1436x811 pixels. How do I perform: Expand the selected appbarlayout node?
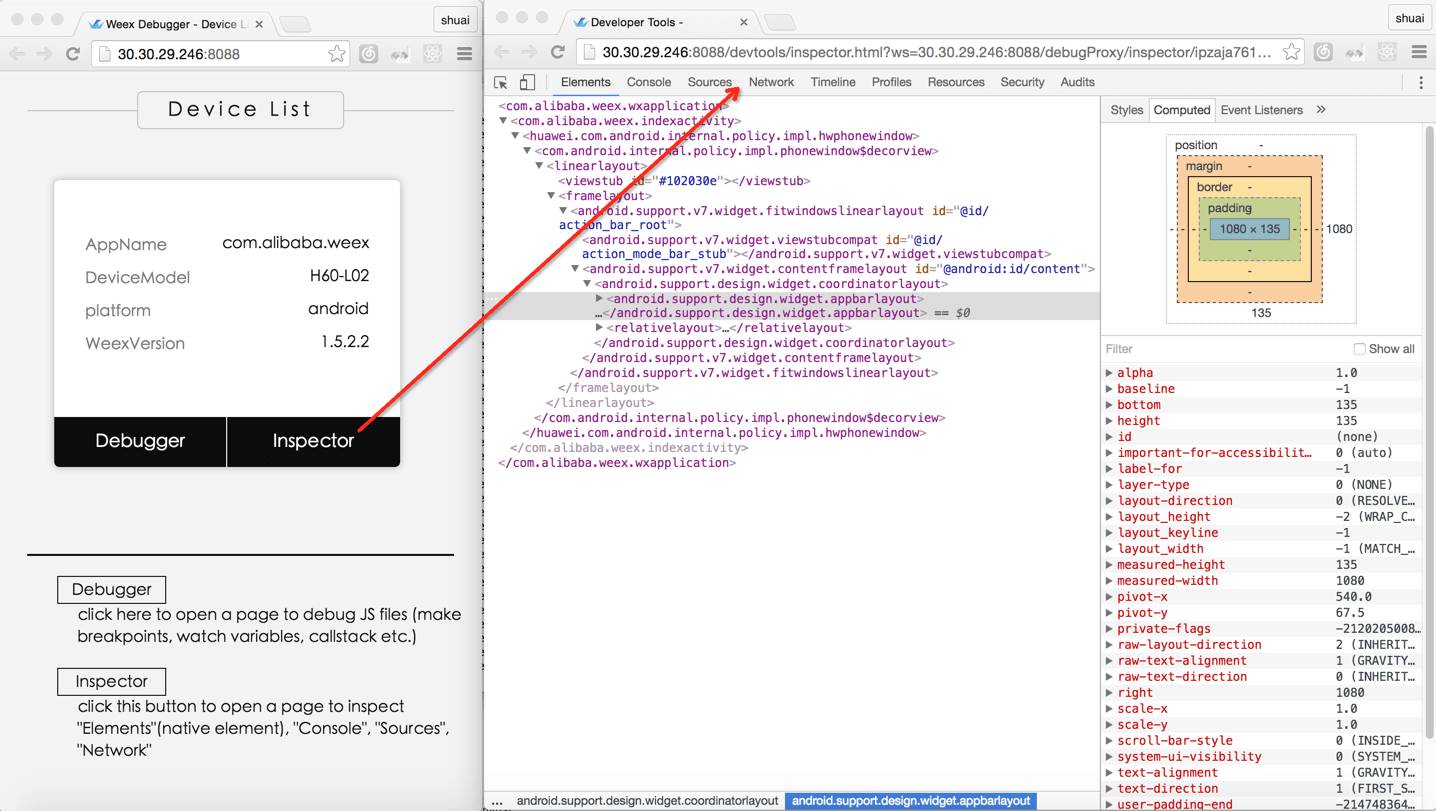(x=599, y=298)
